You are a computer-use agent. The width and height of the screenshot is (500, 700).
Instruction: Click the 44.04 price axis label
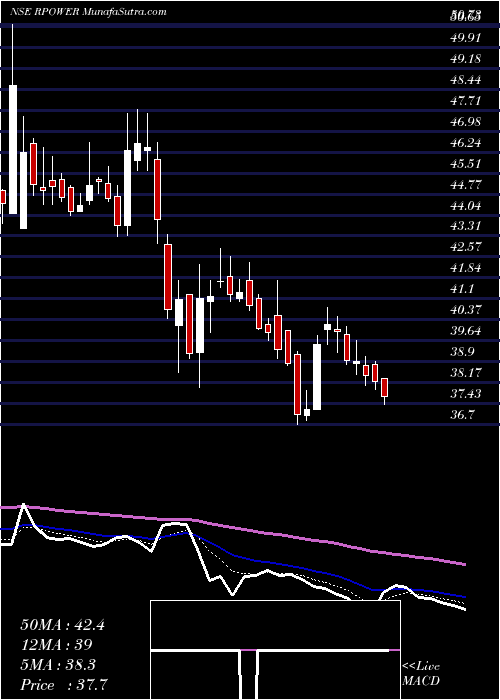click(465, 206)
